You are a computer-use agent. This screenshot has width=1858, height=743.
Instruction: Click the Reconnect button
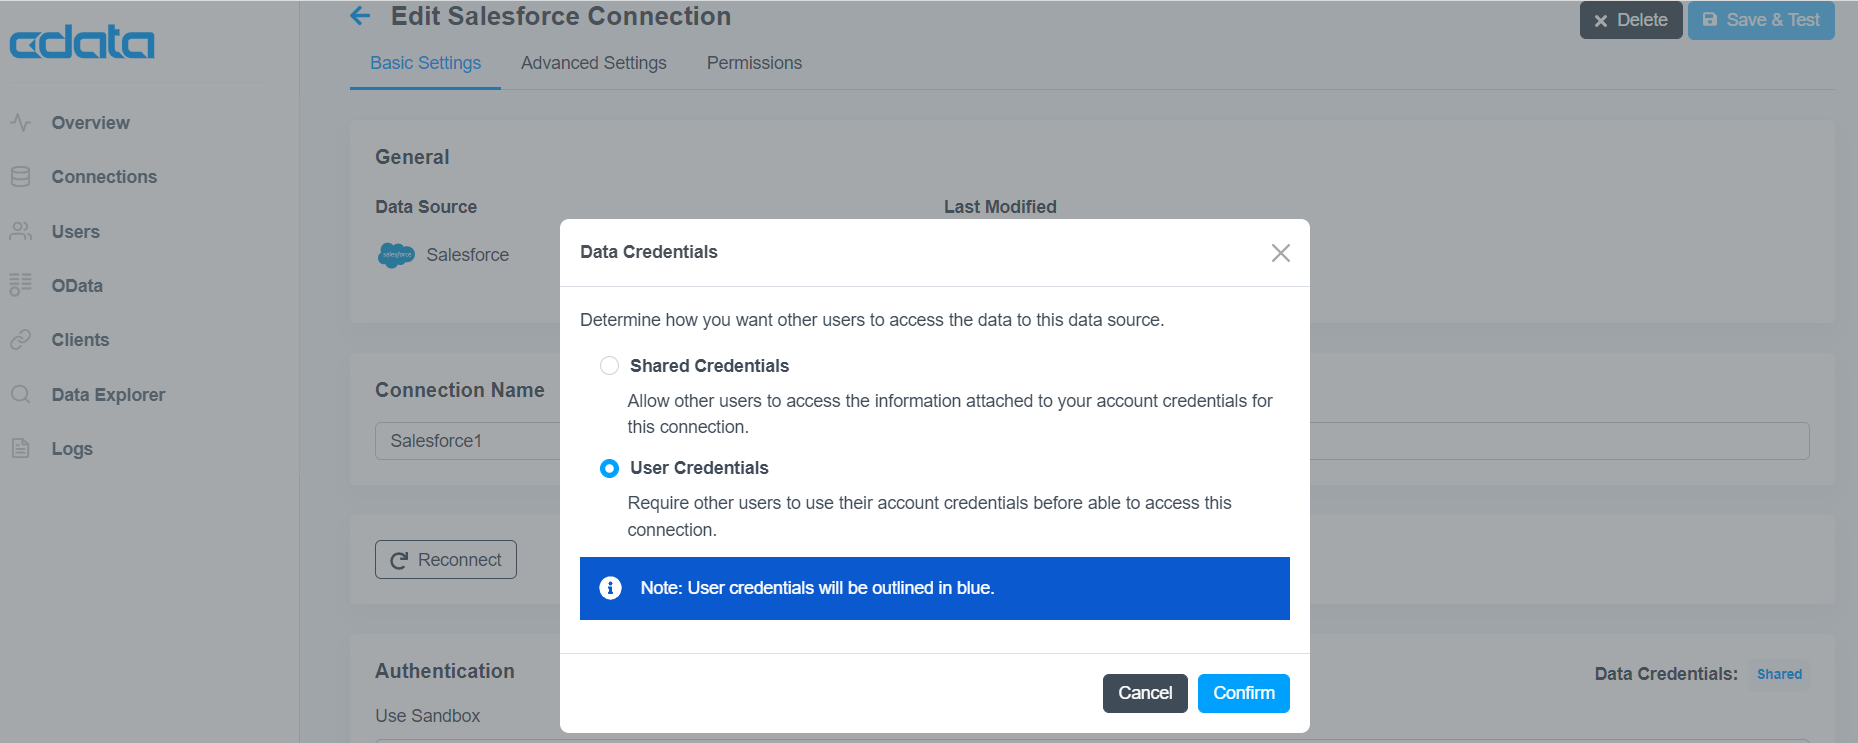446,560
